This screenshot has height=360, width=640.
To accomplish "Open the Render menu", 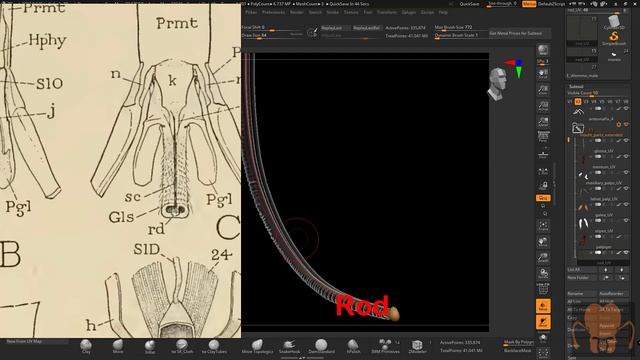I will tap(297, 12).
